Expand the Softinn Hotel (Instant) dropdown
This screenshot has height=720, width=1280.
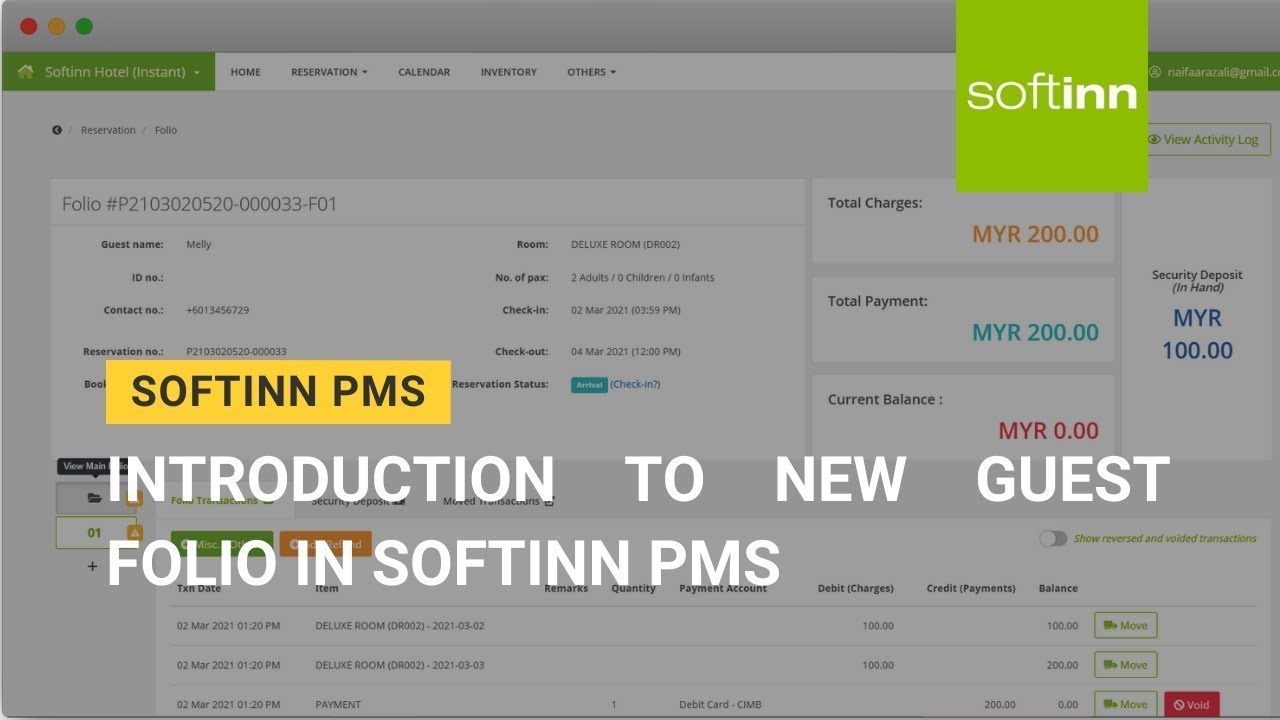coord(123,72)
